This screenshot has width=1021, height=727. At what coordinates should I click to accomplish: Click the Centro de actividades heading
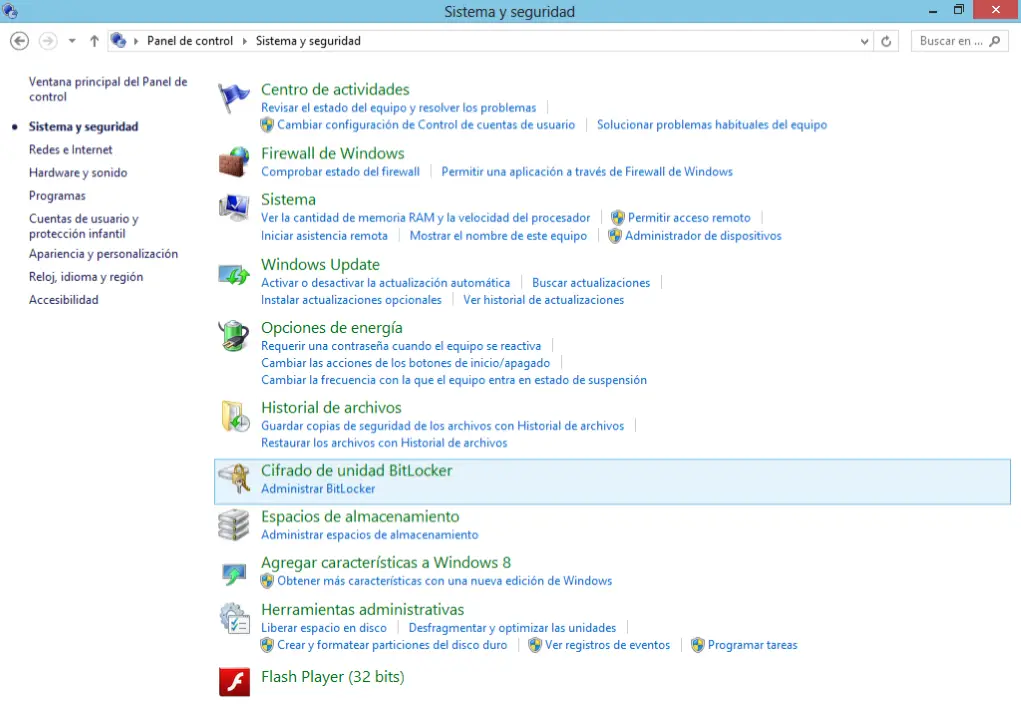[x=335, y=89]
